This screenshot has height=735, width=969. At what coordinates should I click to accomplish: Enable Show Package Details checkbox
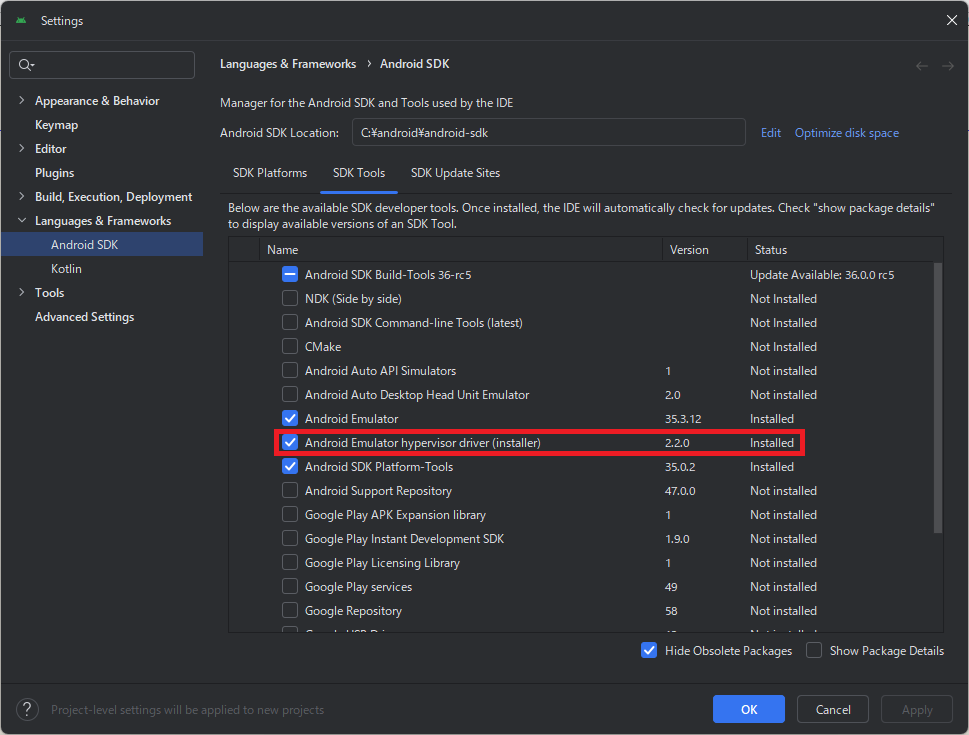click(814, 651)
